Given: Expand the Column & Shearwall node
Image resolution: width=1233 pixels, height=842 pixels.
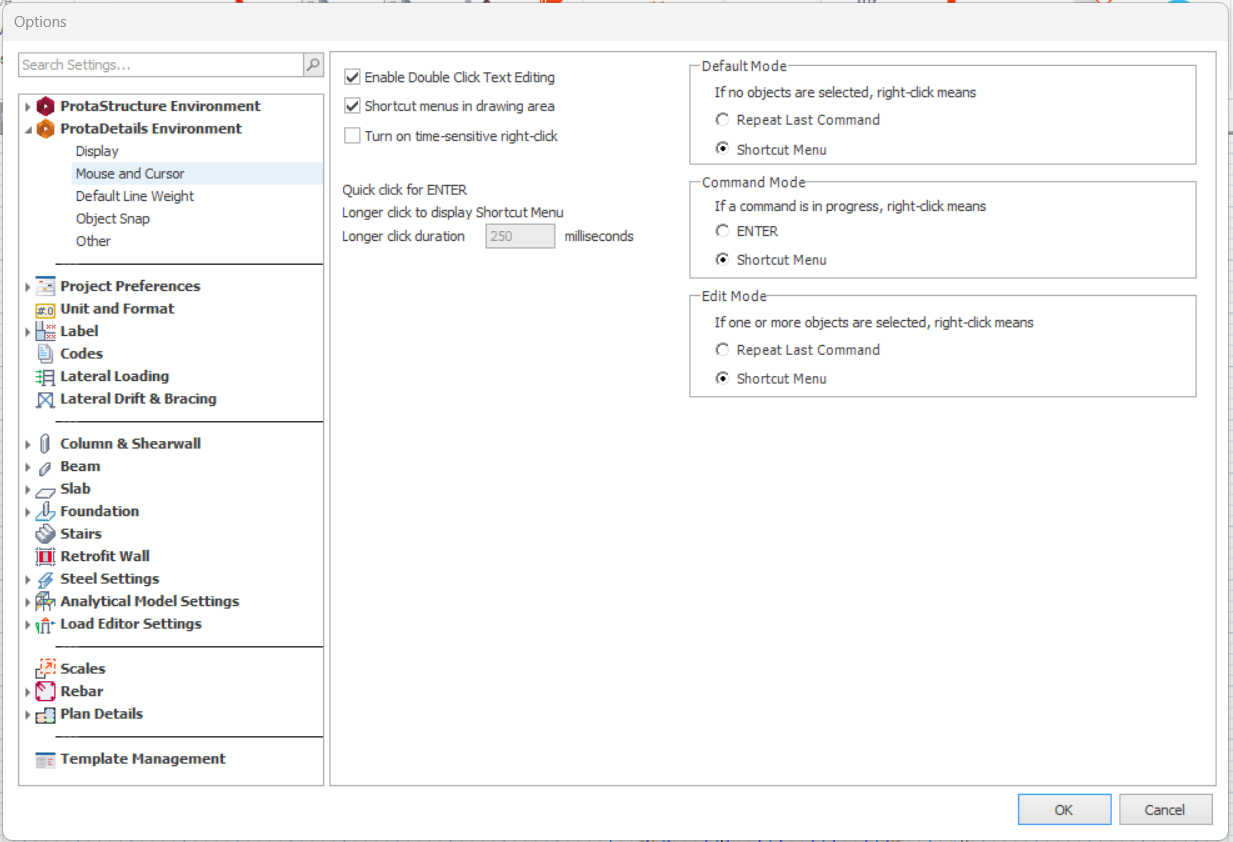Looking at the screenshot, I should pos(28,444).
